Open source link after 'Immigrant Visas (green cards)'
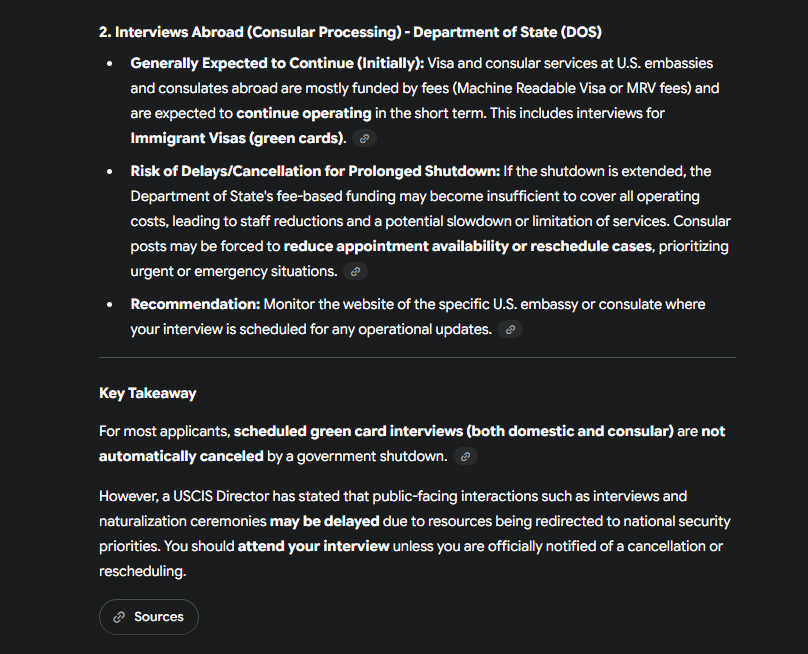 pos(365,138)
